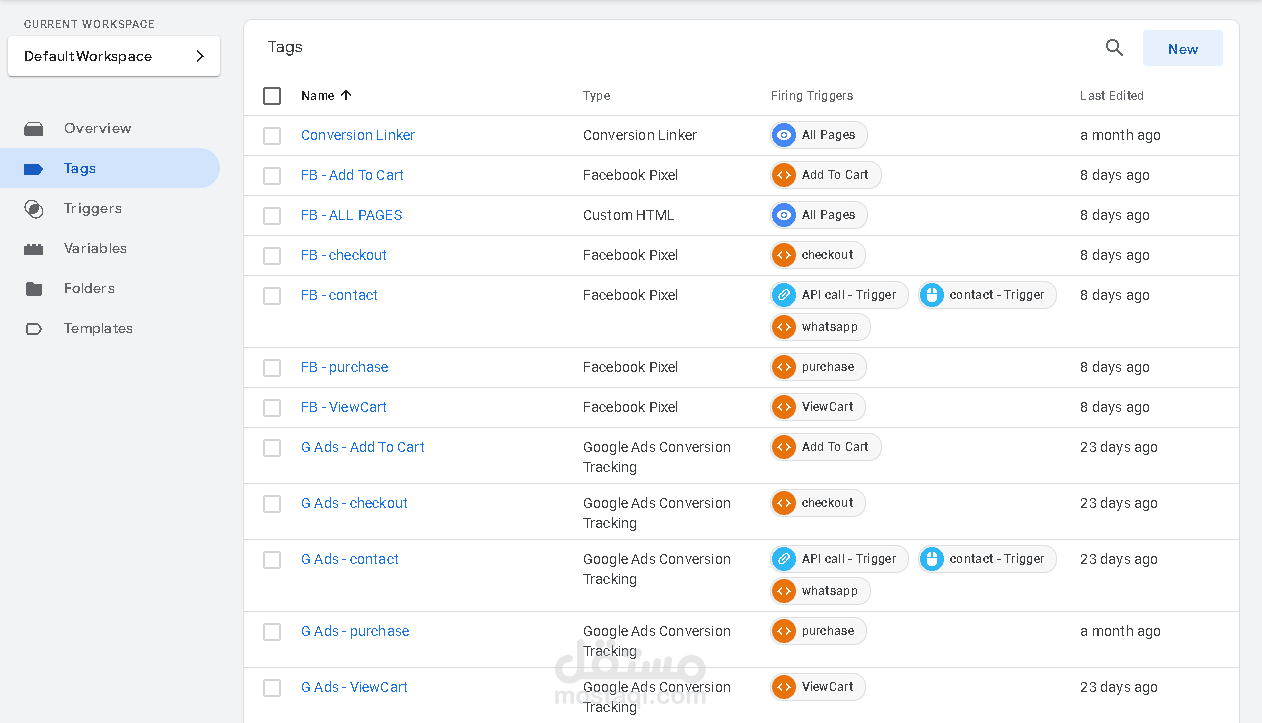1262x723 pixels.
Task: Click API call - Trigger chip in G Ads - contact row
Action: click(x=839, y=559)
